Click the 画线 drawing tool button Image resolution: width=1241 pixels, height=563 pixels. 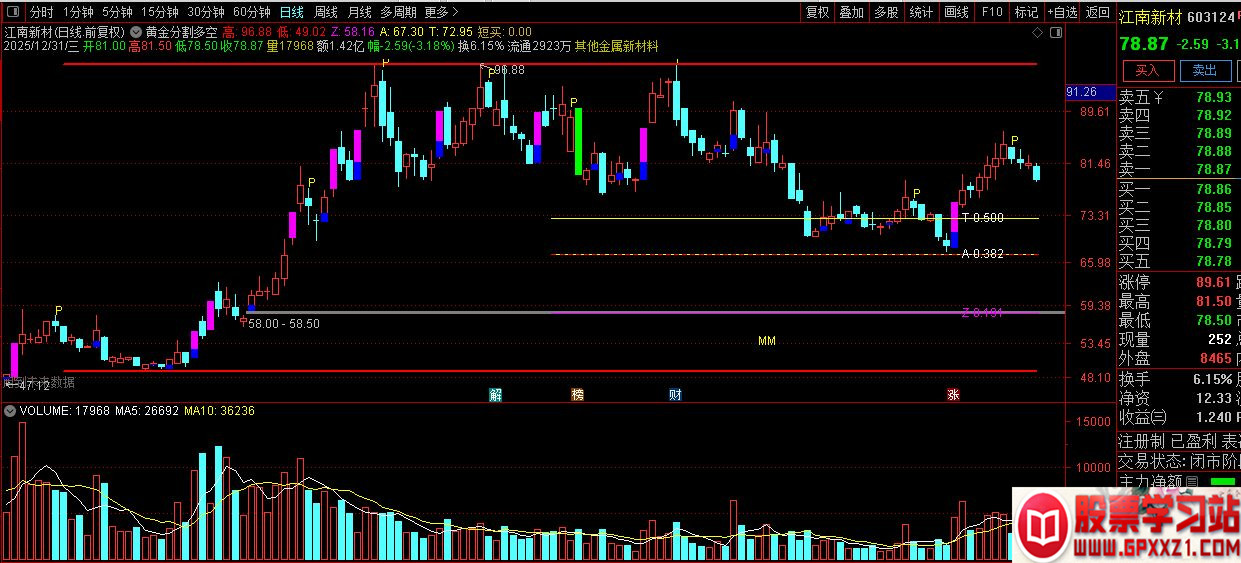point(957,12)
